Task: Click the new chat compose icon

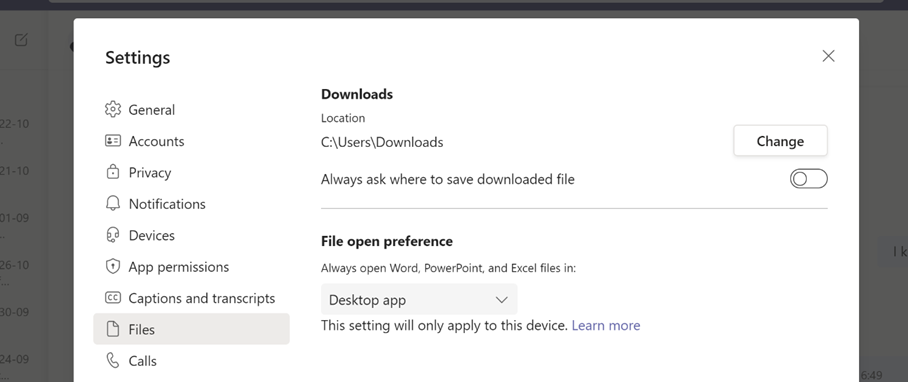Action: [21, 40]
